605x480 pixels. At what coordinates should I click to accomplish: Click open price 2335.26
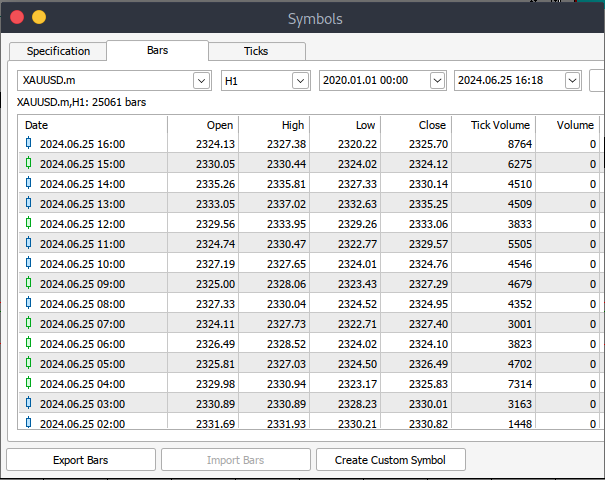215,184
